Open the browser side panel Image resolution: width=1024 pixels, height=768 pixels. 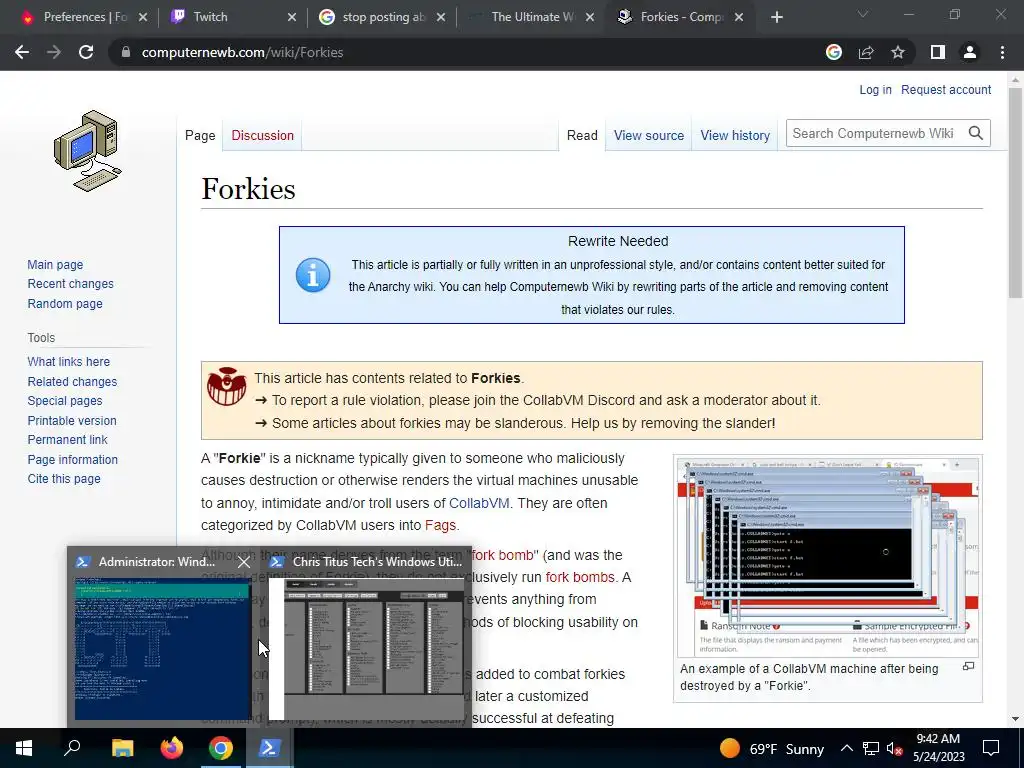point(938,52)
